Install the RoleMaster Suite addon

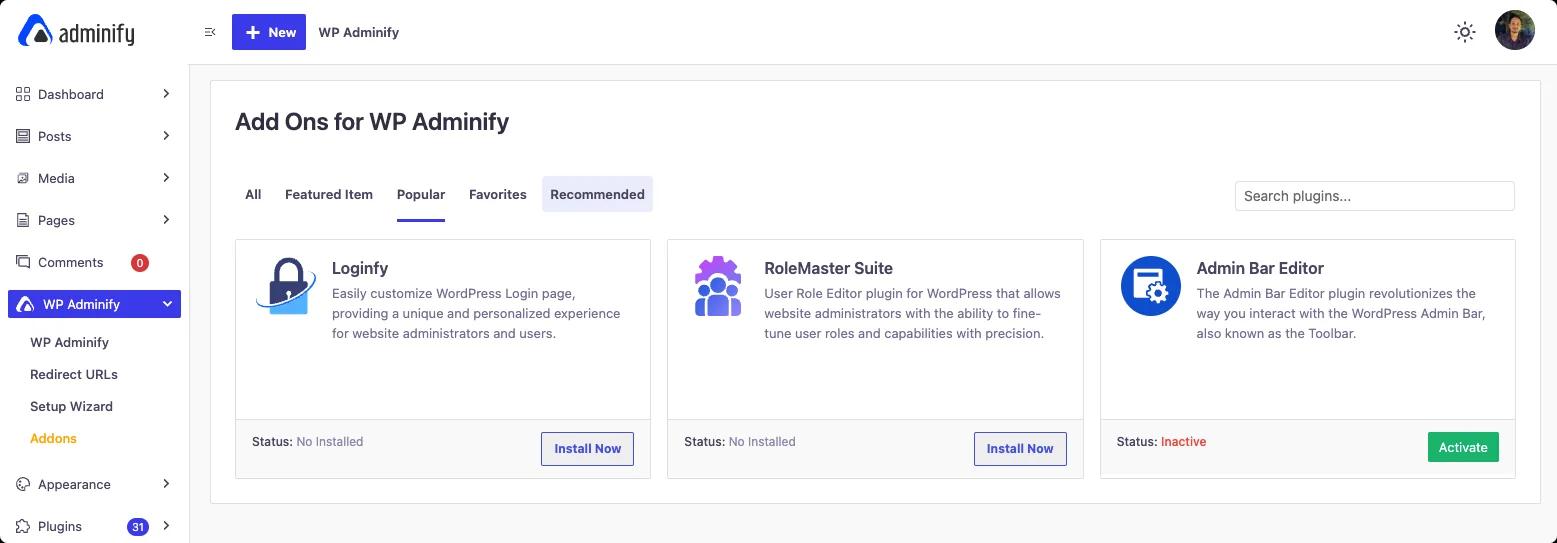(1020, 449)
